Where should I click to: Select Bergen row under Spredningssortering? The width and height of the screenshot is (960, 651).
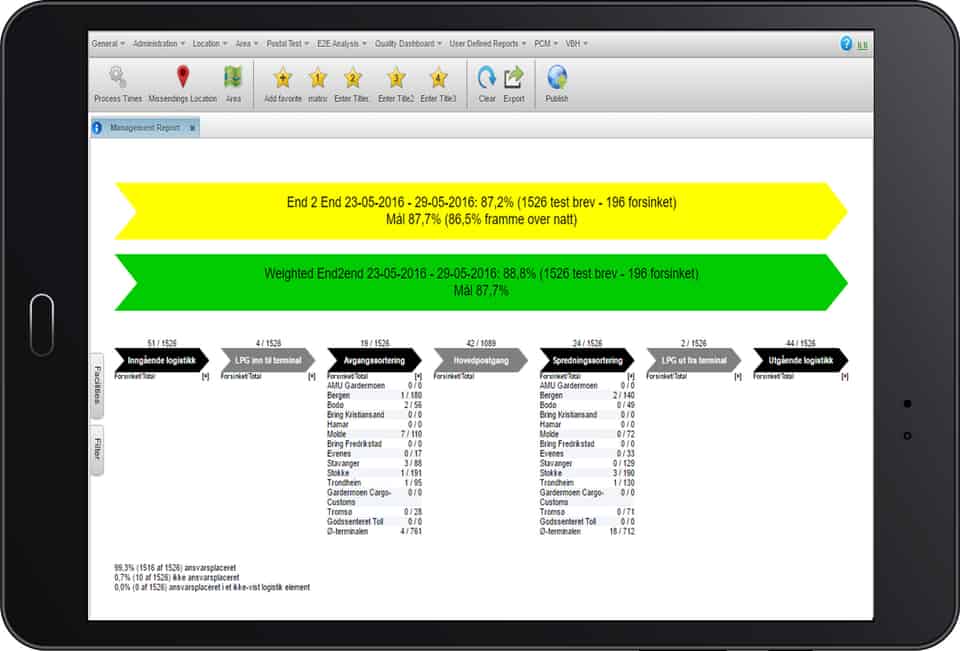click(587, 396)
